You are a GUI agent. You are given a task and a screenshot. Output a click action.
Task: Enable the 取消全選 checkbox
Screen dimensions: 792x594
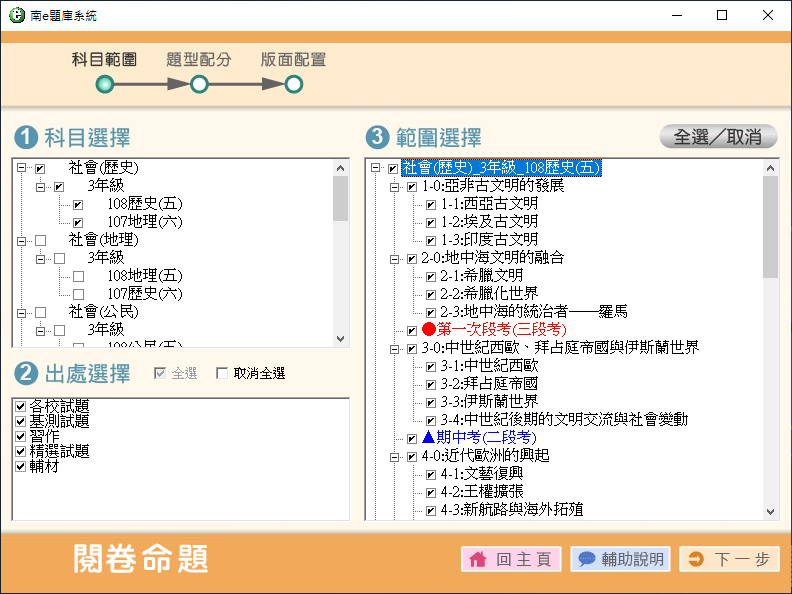[x=222, y=374]
